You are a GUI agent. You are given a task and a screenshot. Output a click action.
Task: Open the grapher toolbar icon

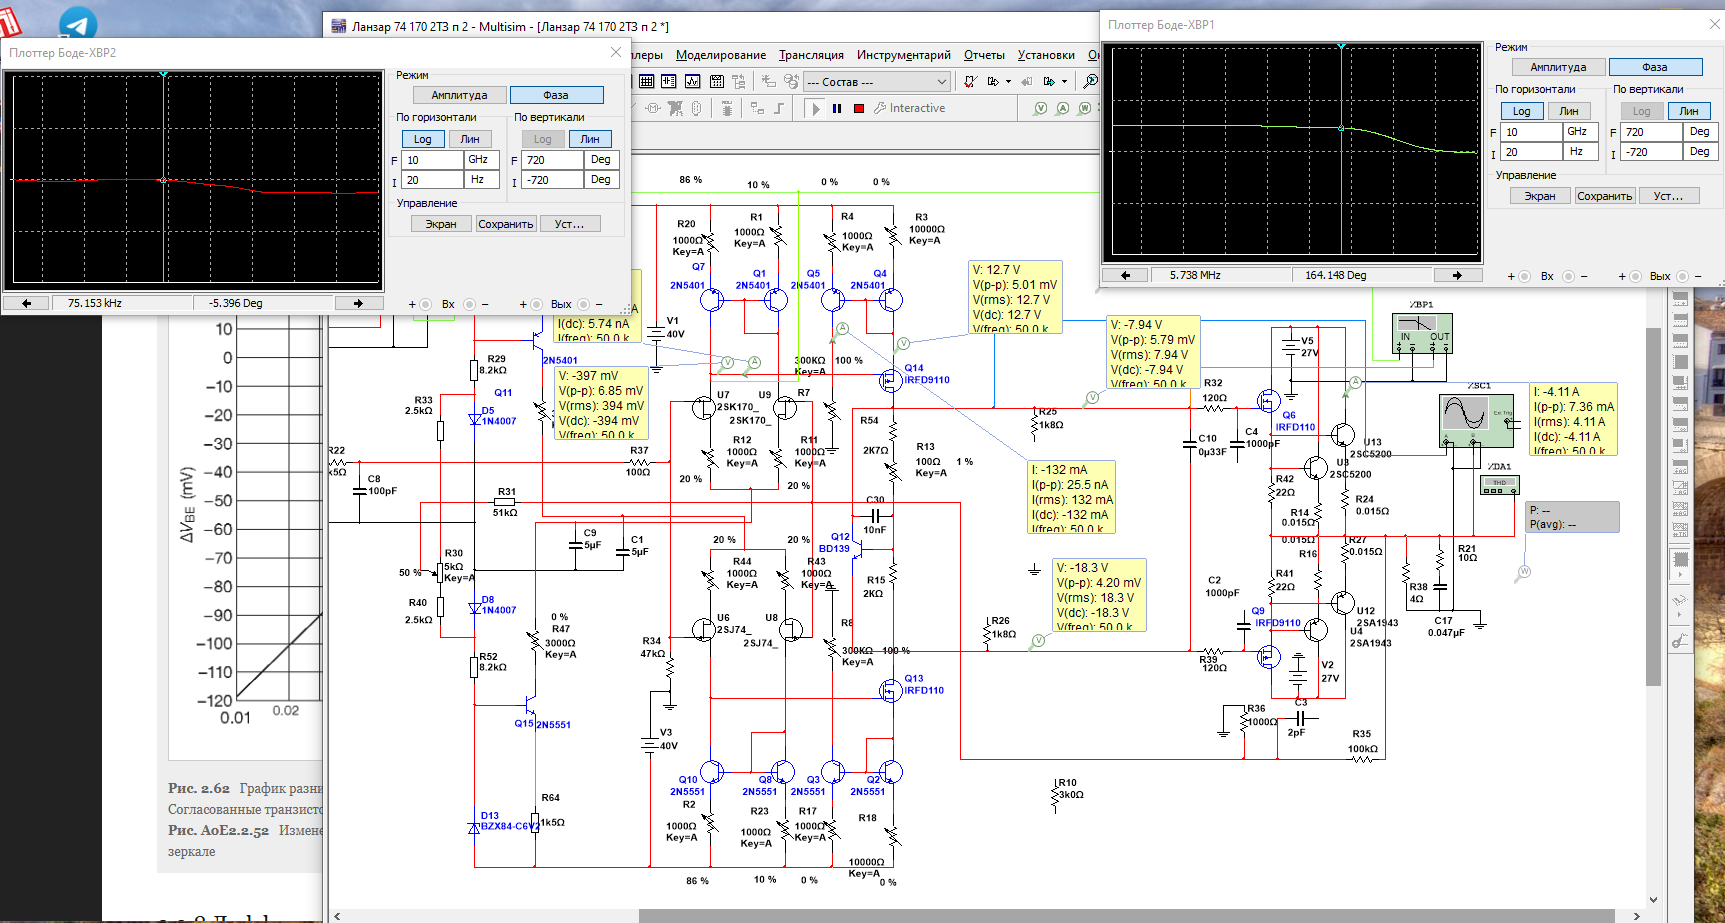692,81
